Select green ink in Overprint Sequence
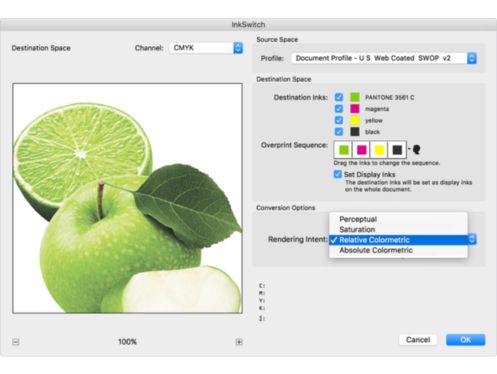The height and width of the screenshot is (374, 497). pos(344,150)
